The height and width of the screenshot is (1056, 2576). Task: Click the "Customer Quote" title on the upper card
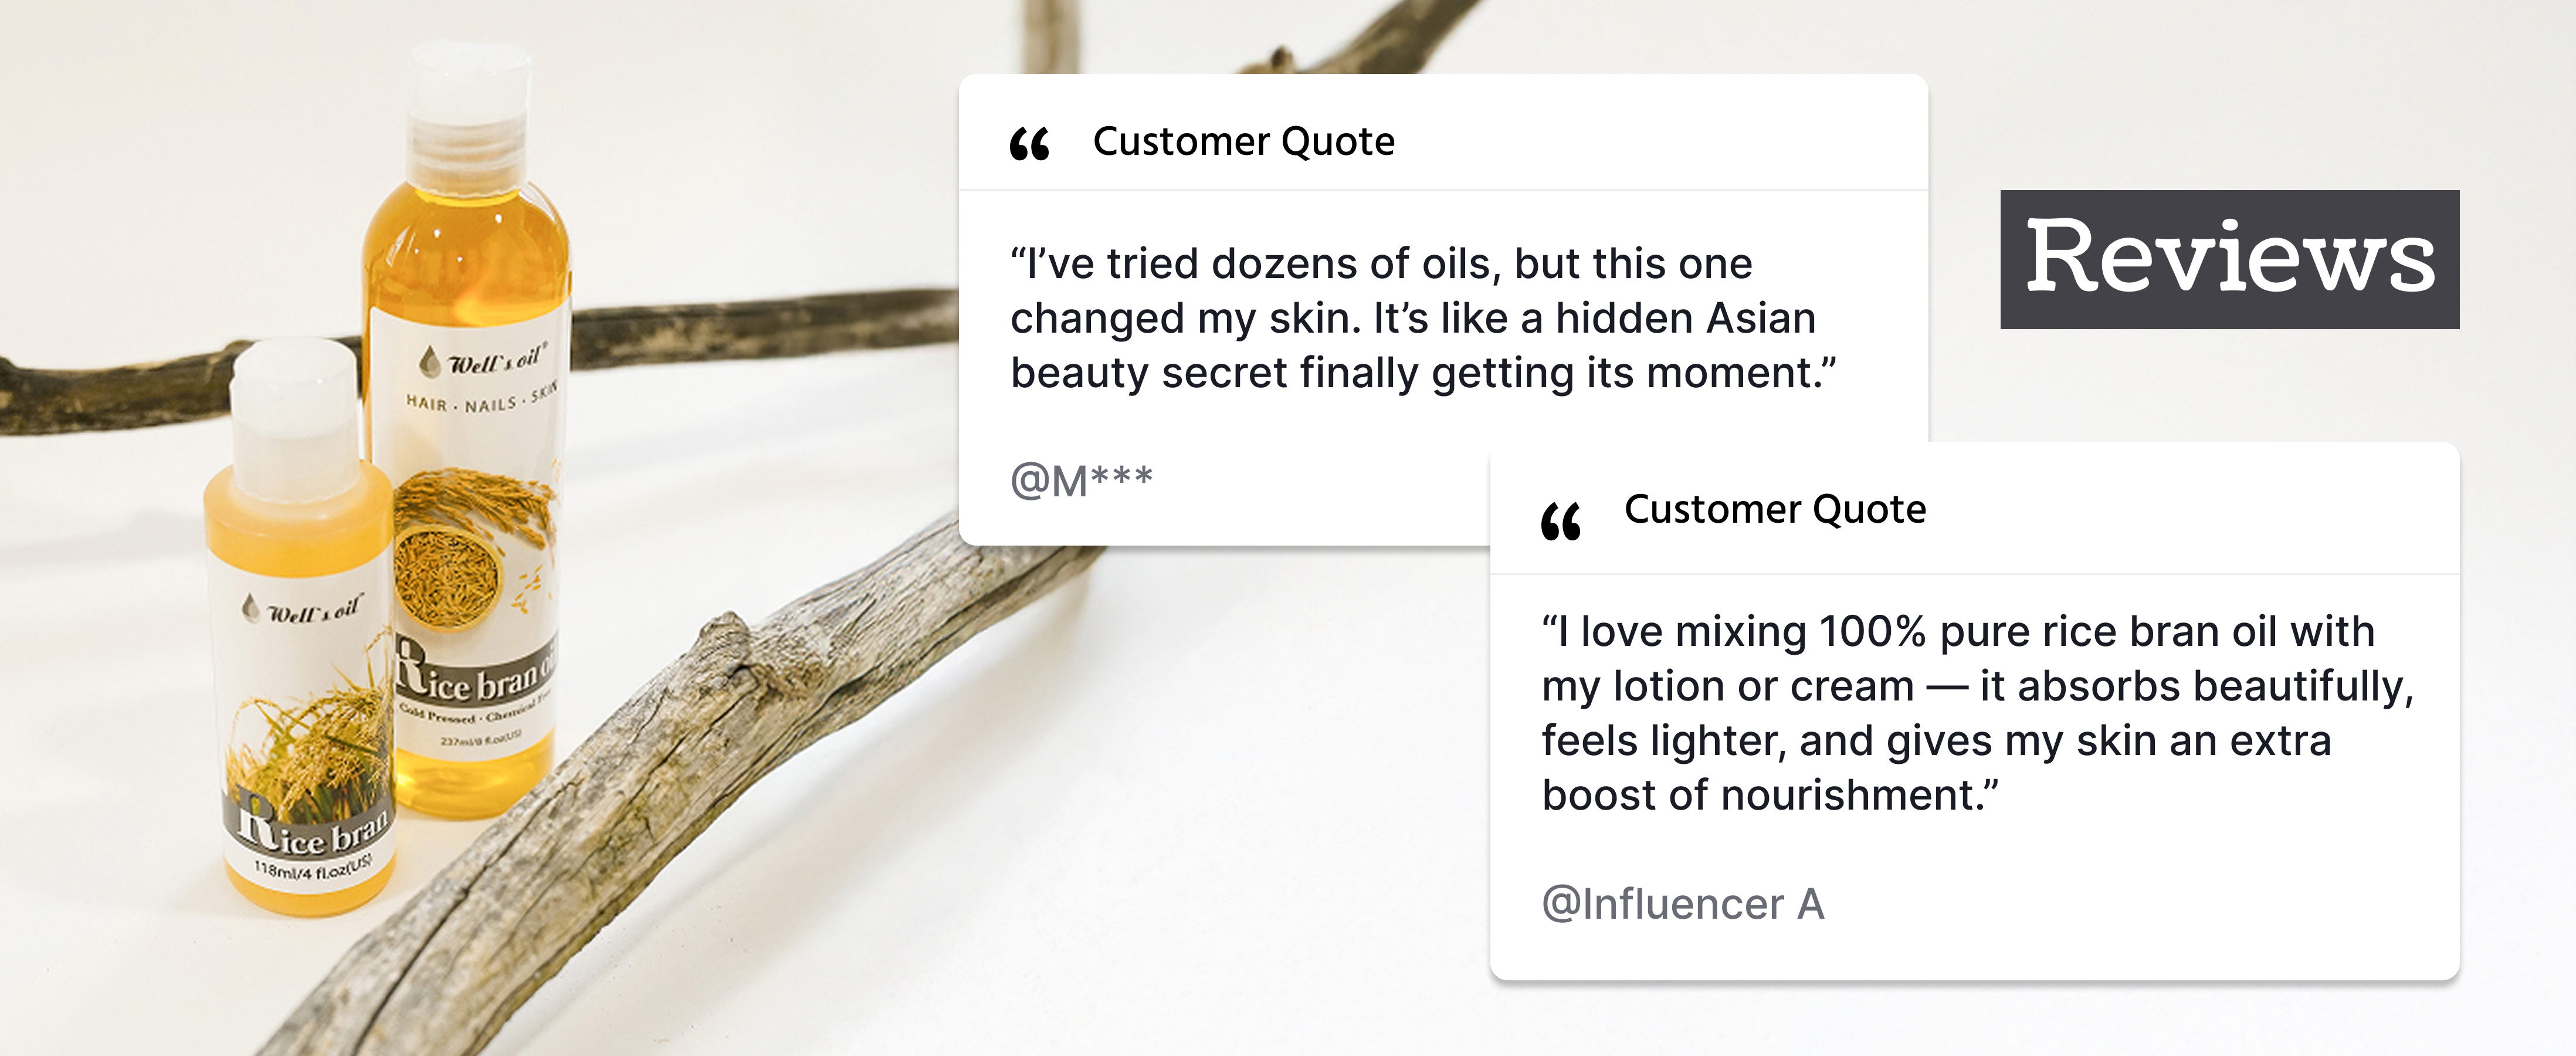click(1243, 142)
